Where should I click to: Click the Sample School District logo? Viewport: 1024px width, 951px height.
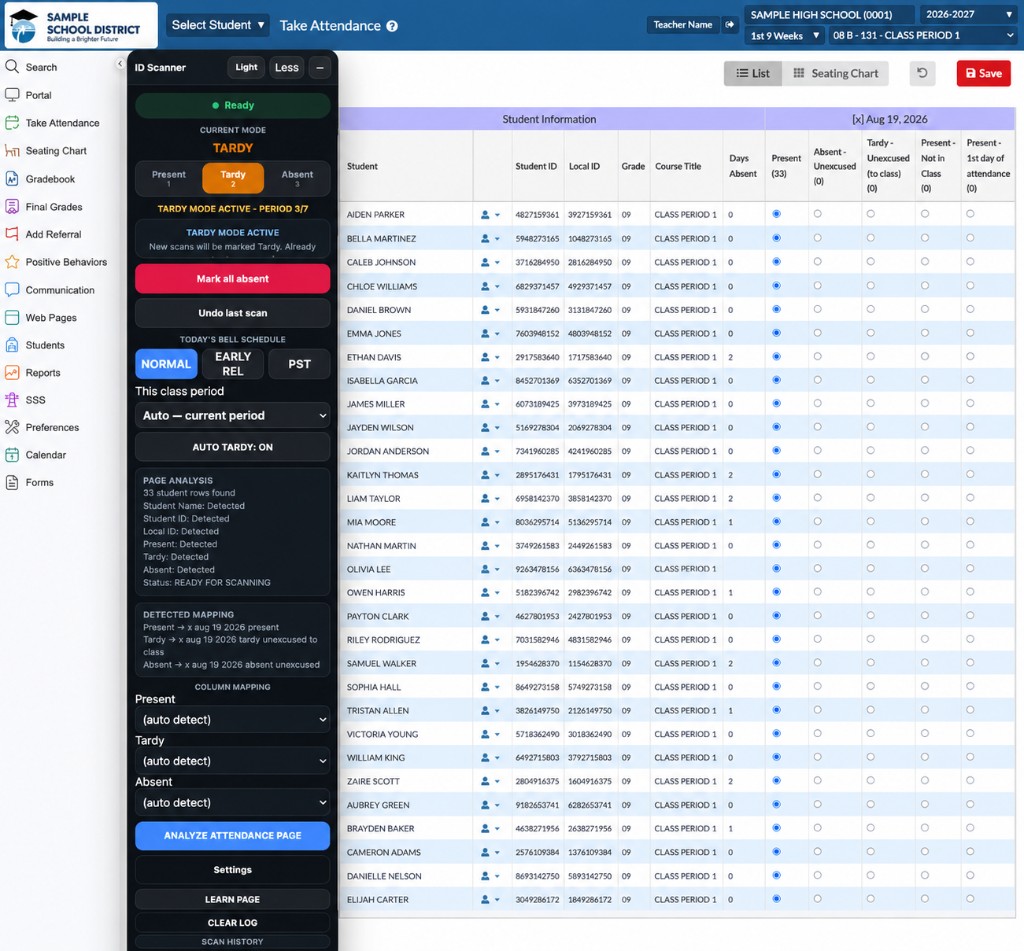click(81, 25)
